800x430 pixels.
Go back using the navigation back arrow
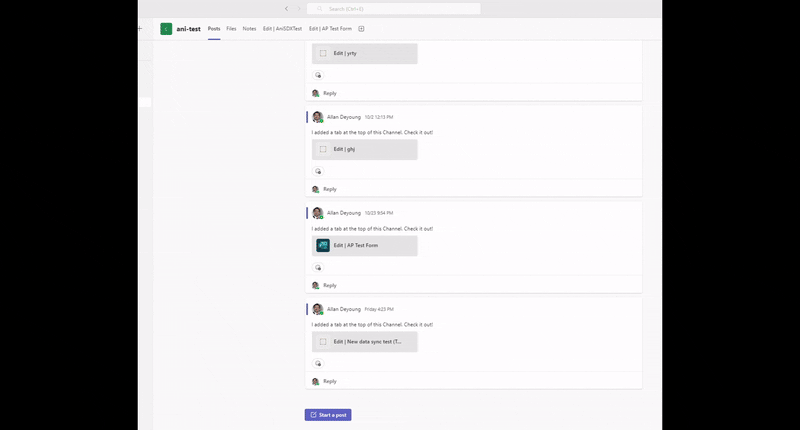pyautogui.click(x=286, y=9)
